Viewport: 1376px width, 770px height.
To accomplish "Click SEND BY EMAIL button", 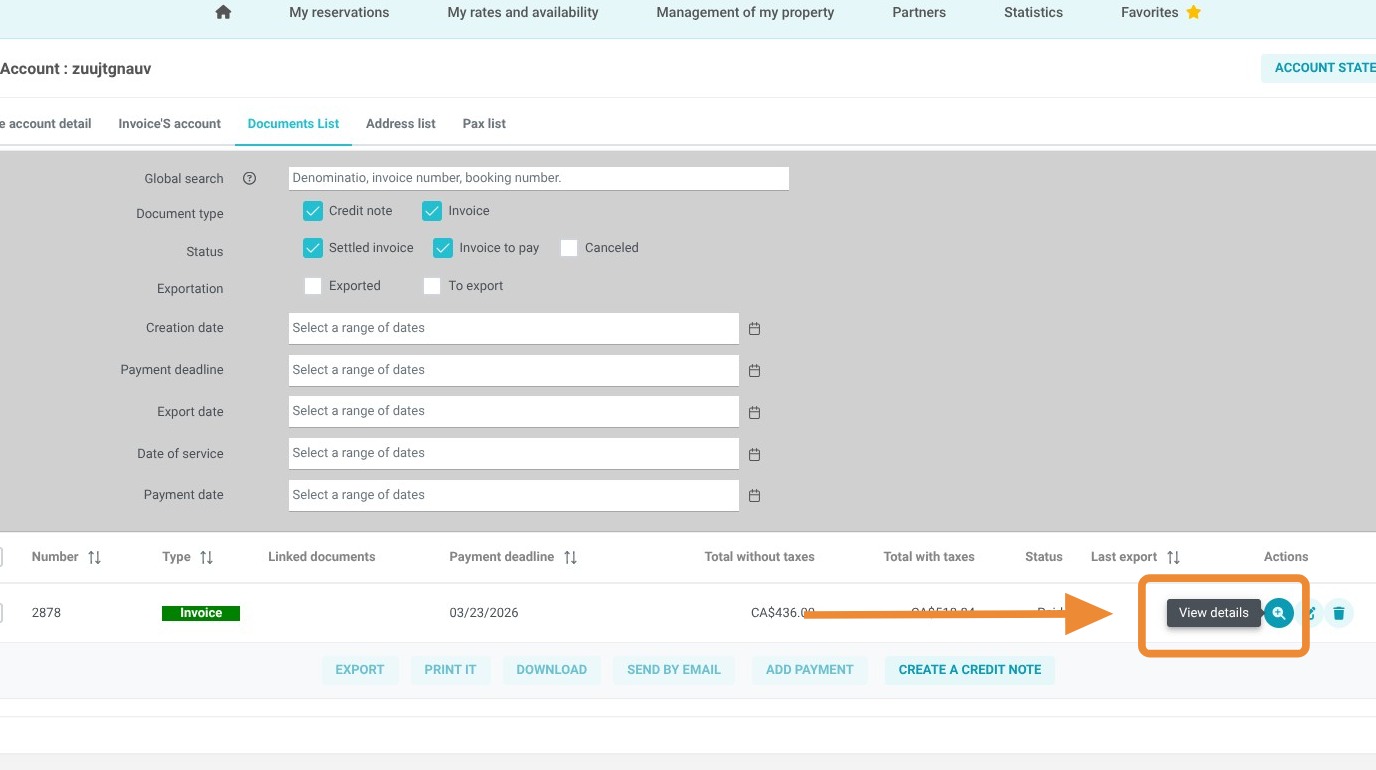I will (x=674, y=670).
